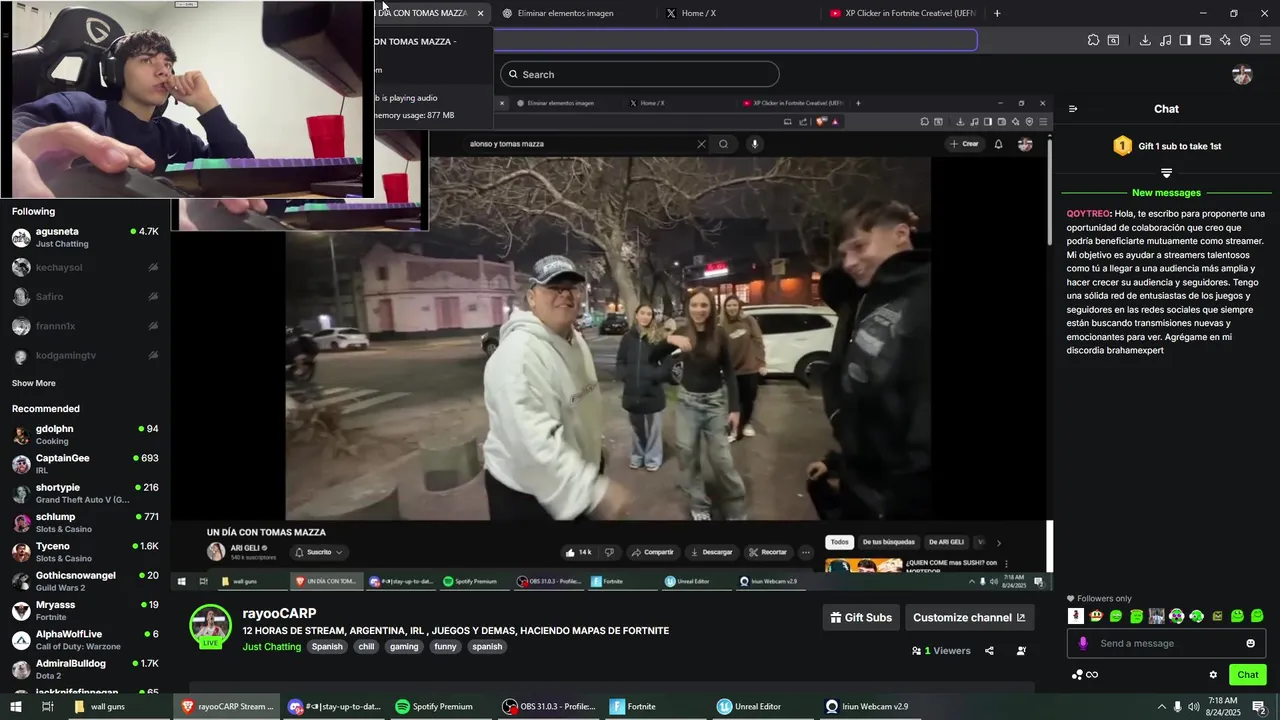The width and height of the screenshot is (1280, 720).
Task: Open the Just Chatting category link
Action: pos(272,647)
